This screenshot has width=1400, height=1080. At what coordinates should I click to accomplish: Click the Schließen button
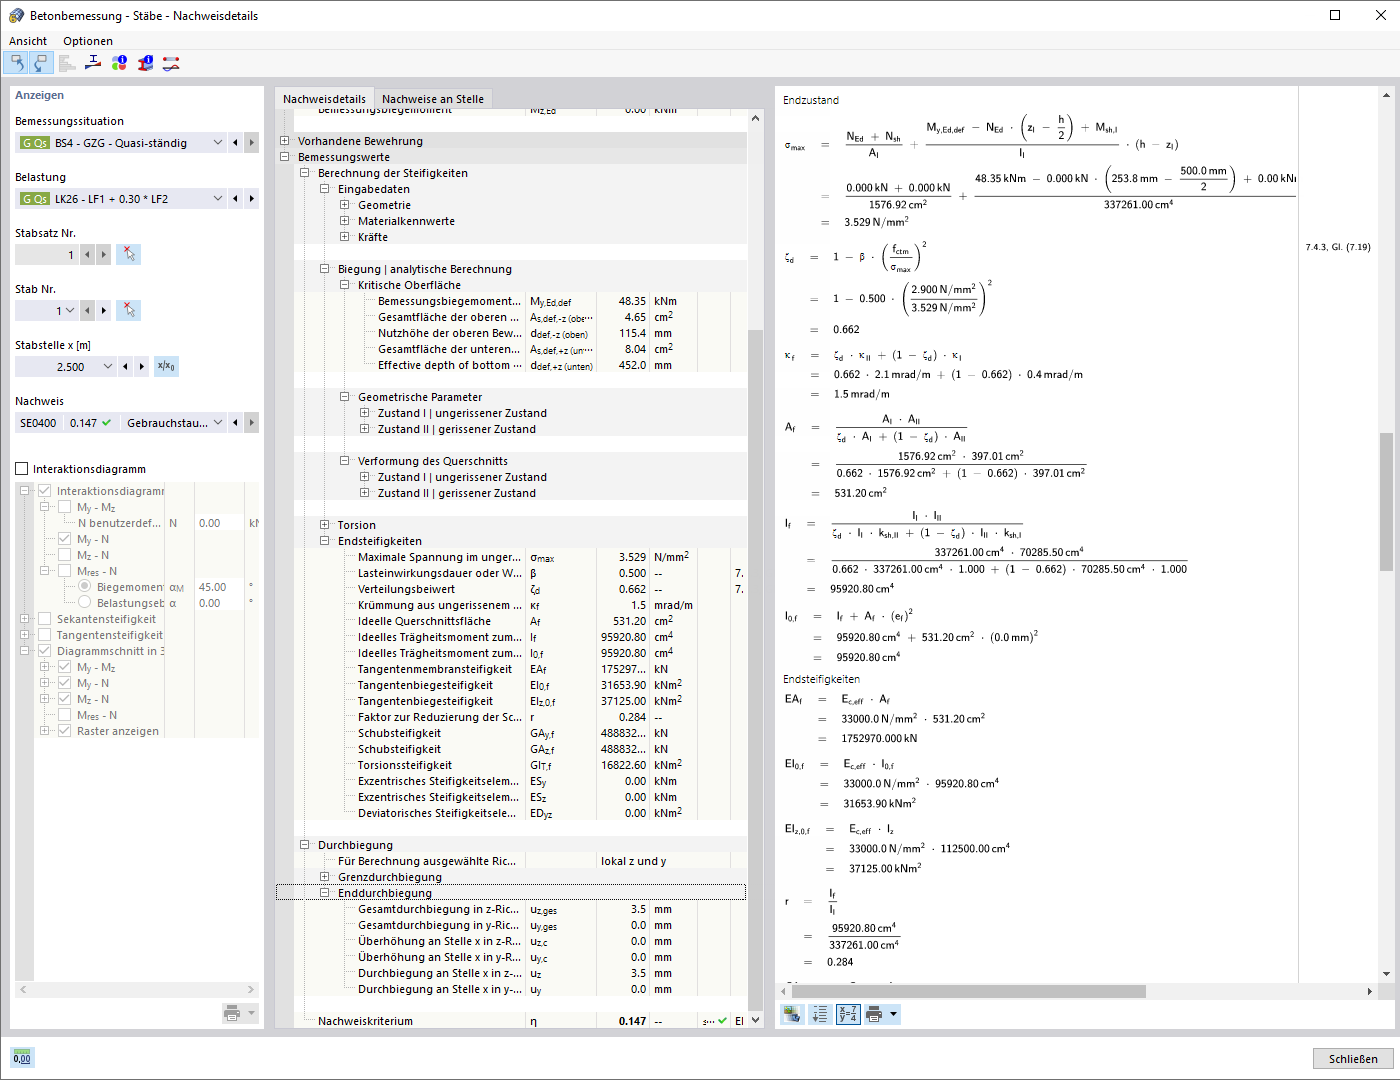pyautogui.click(x=1353, y=1058)
